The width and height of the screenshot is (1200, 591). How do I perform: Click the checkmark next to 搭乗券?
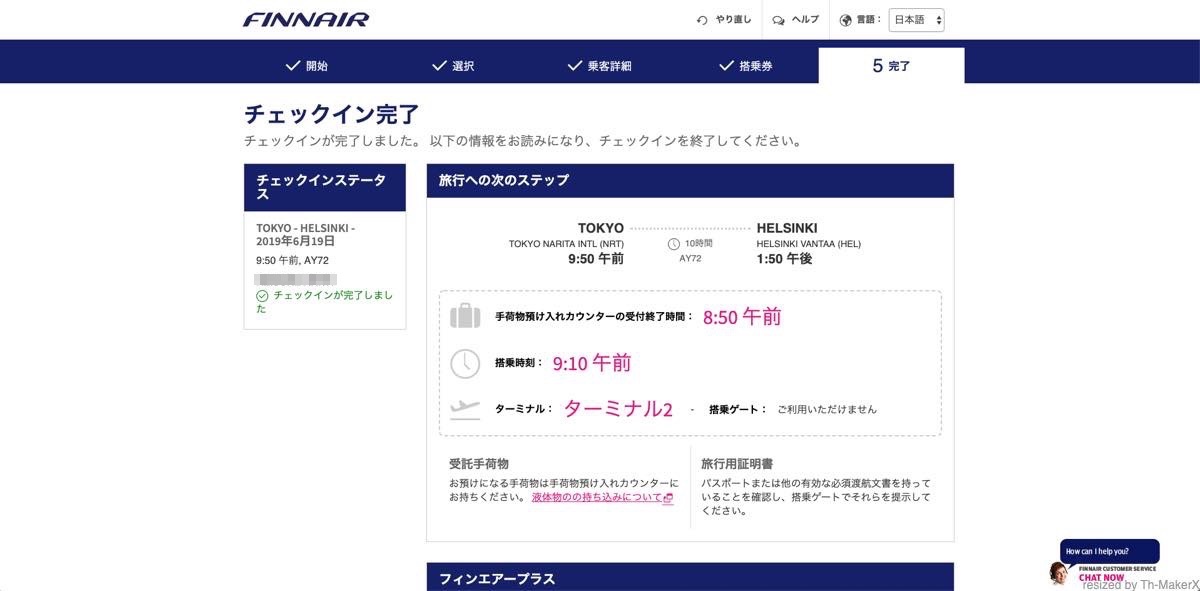pos(727,66)
